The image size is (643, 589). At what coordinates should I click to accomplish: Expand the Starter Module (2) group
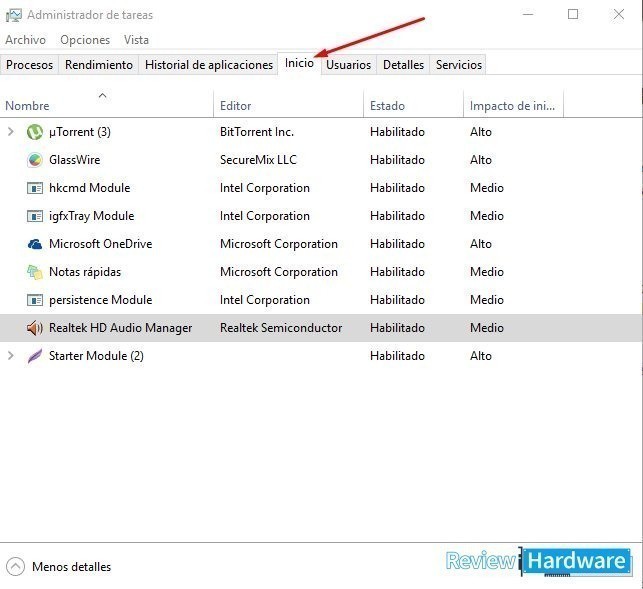click(x=11, y=356)
